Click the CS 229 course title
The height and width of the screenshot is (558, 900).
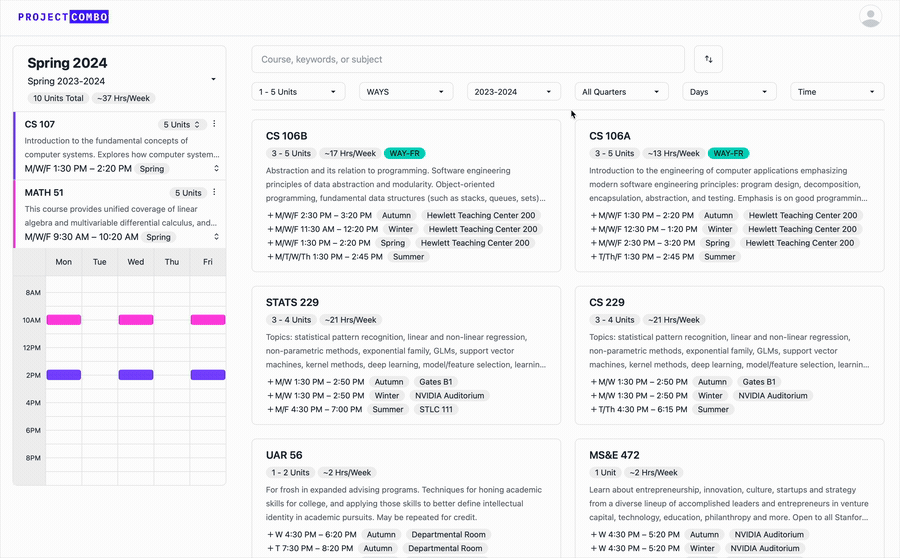tap(607, 302)
